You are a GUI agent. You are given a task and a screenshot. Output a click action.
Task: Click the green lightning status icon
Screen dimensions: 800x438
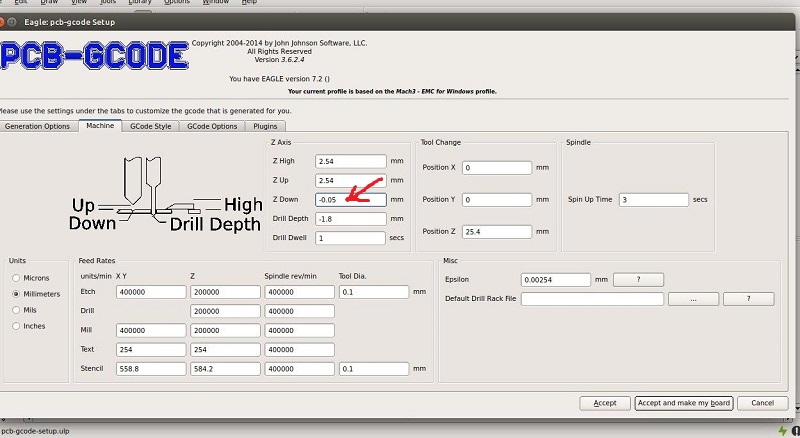(783, 431)
